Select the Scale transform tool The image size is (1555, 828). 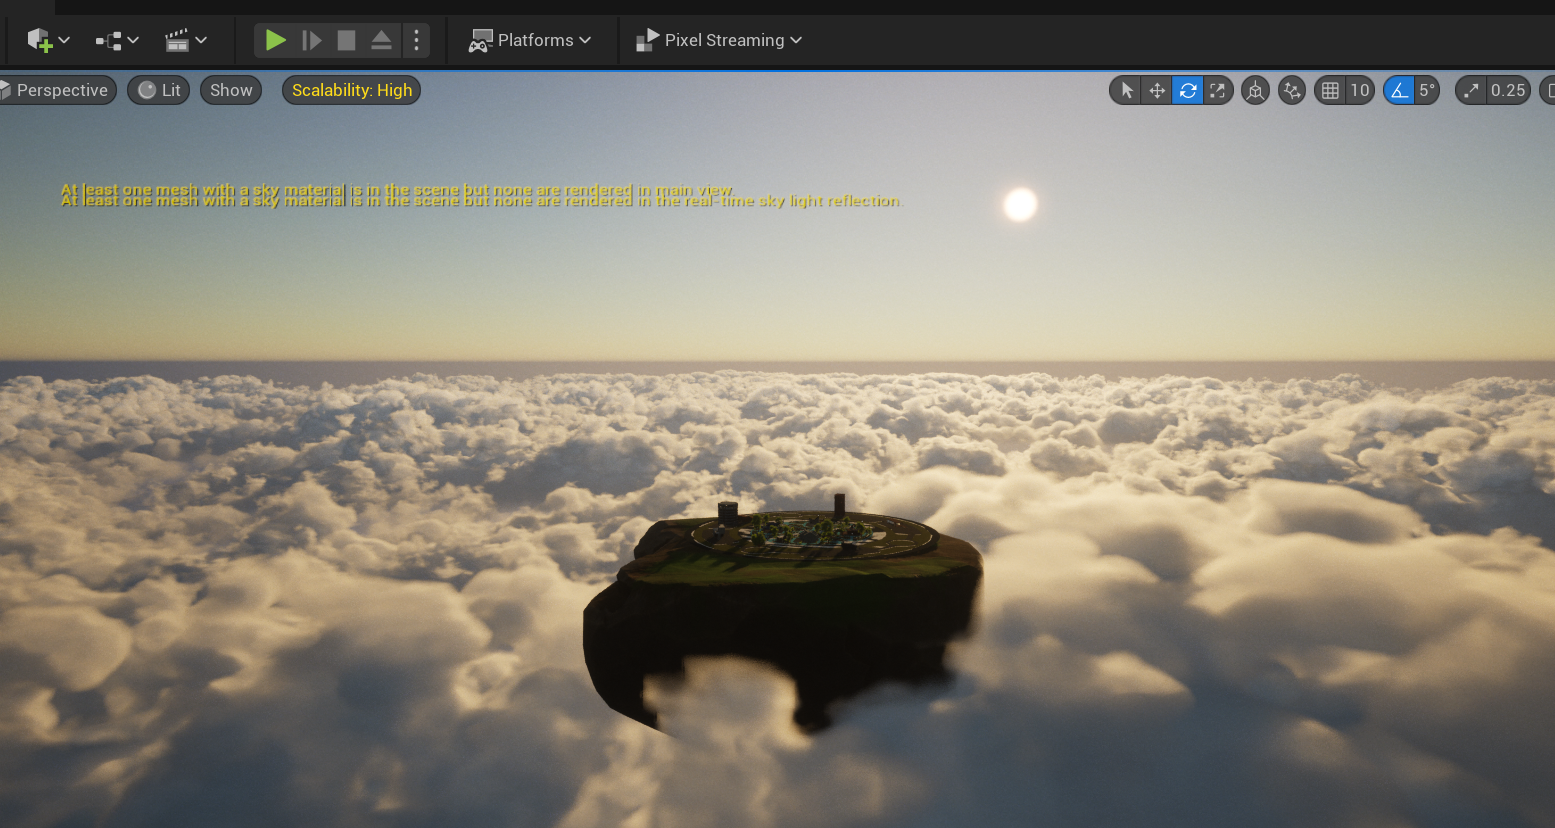pos(1219,90)
